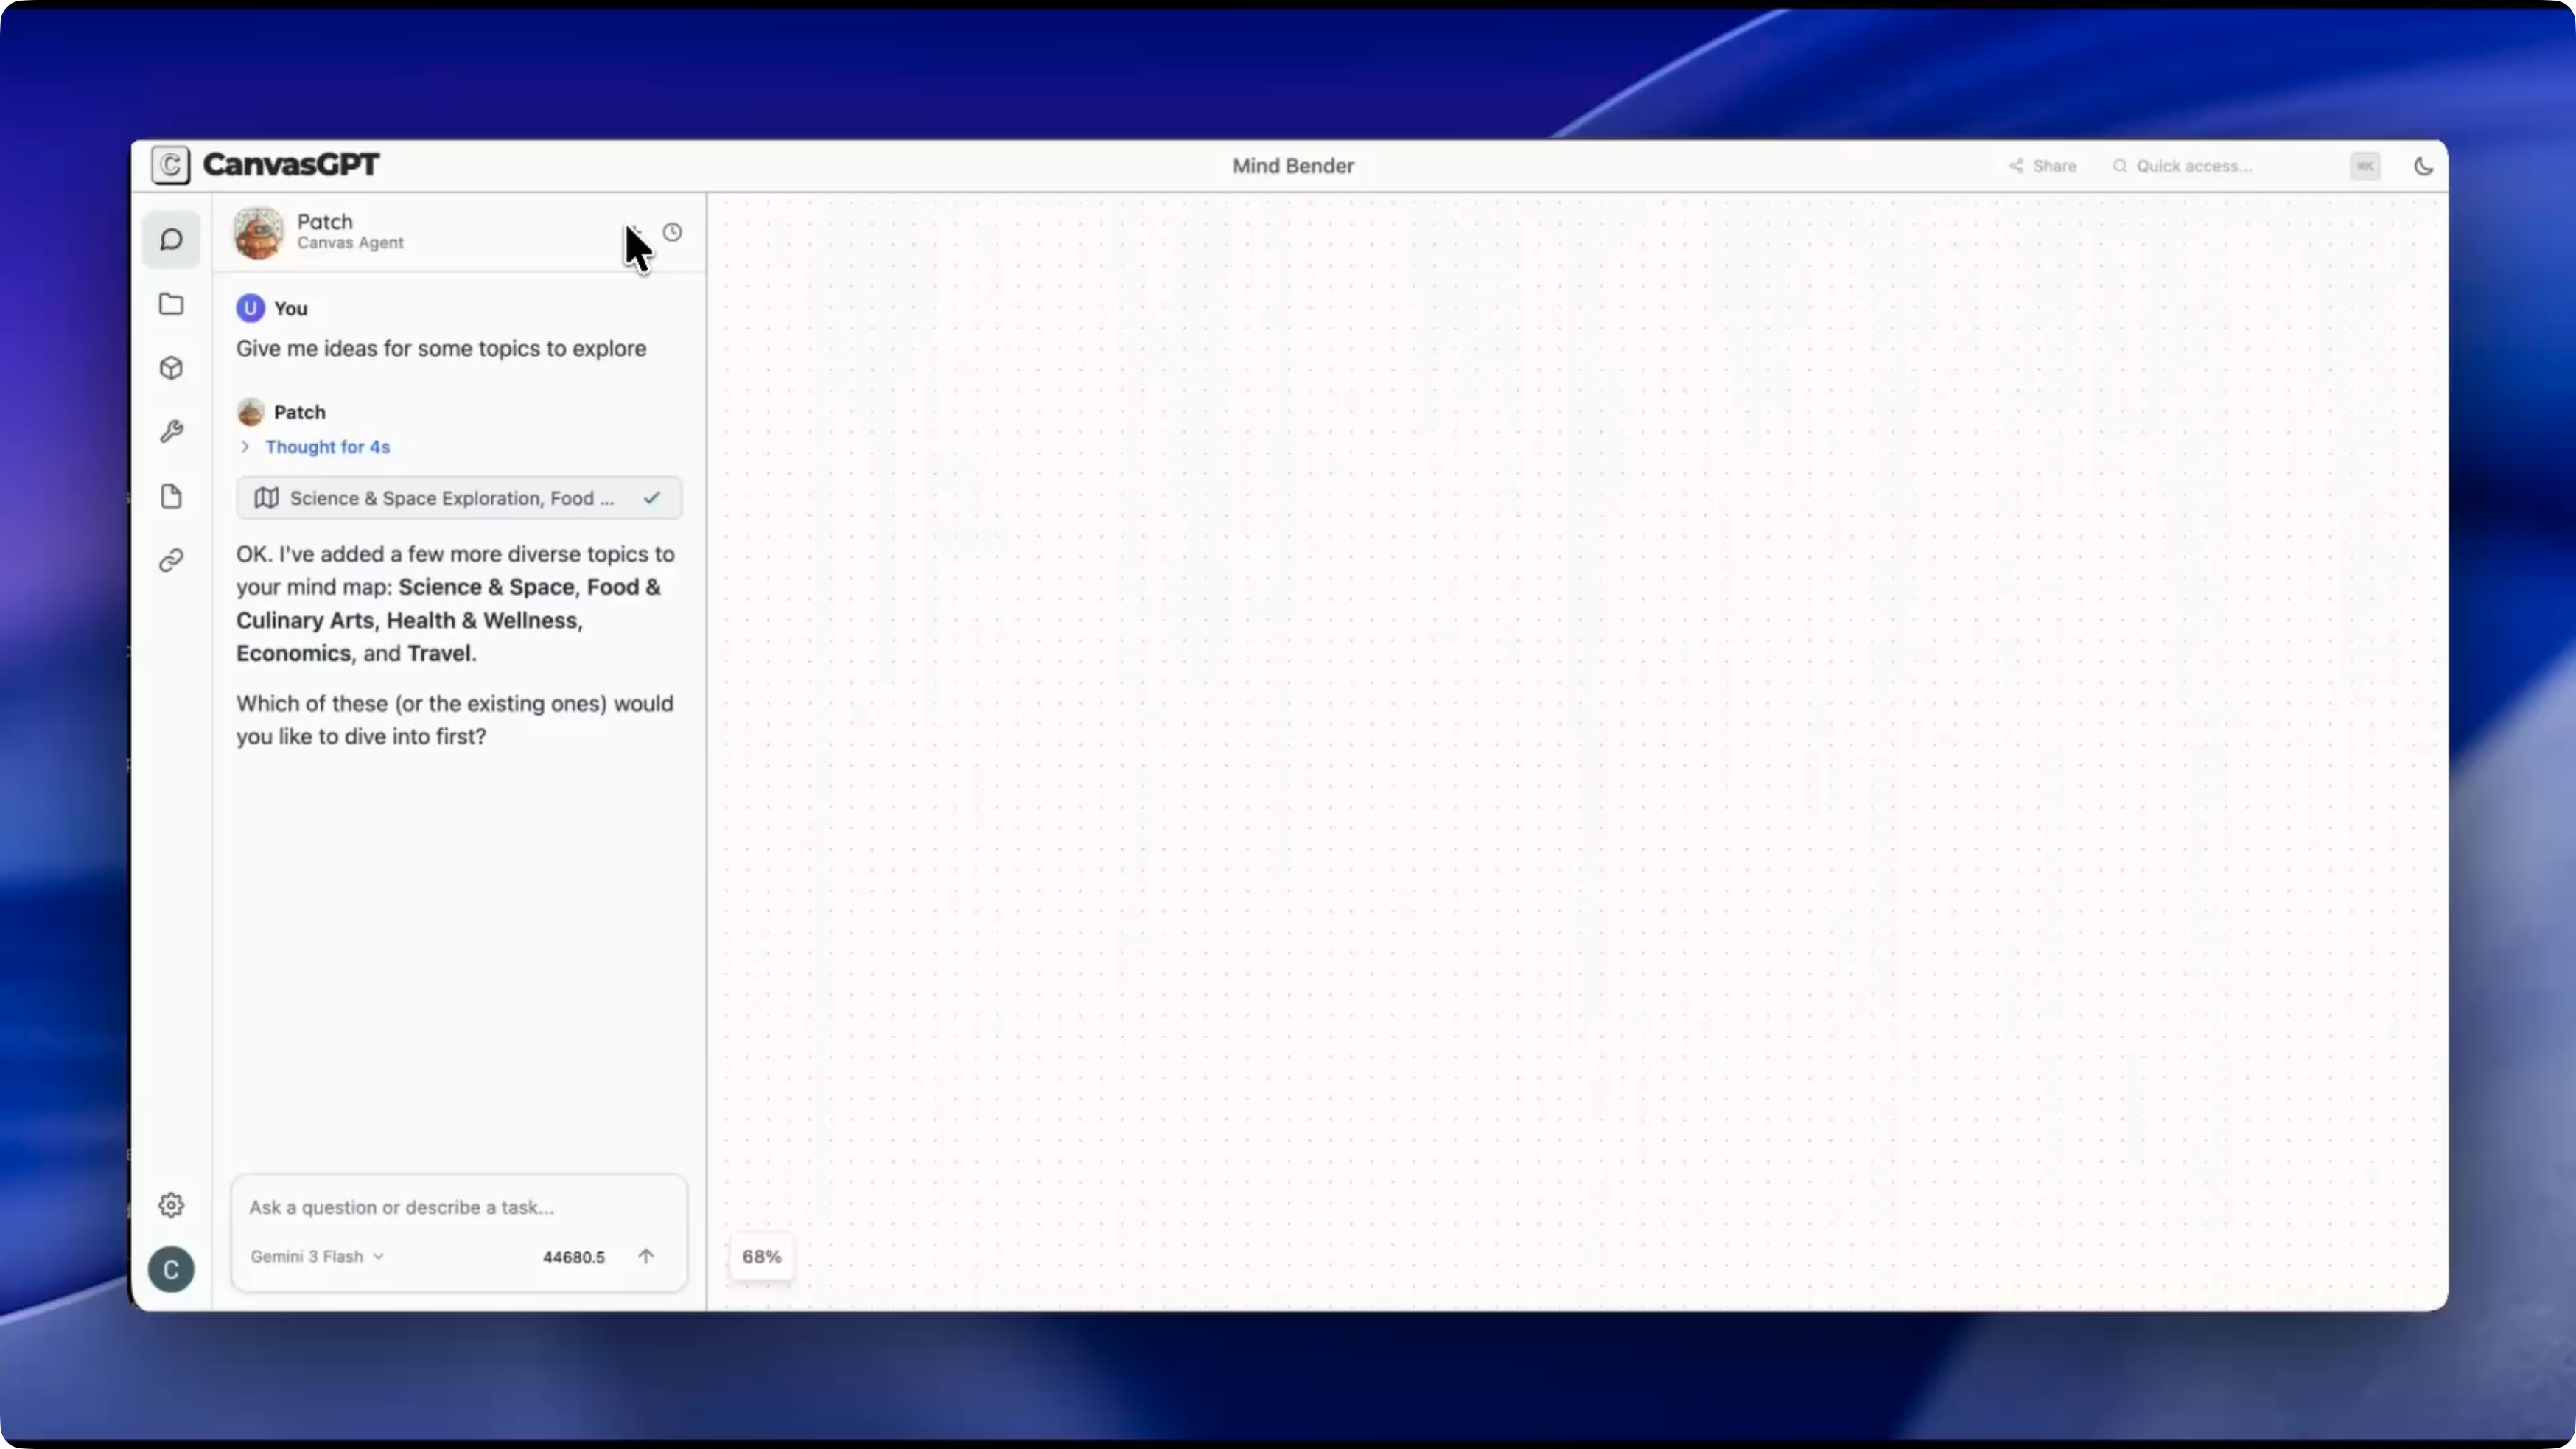Click the document page sidebar icon
The height and width of the screenshot is (1449, 2576).
[x=171, y=497]
